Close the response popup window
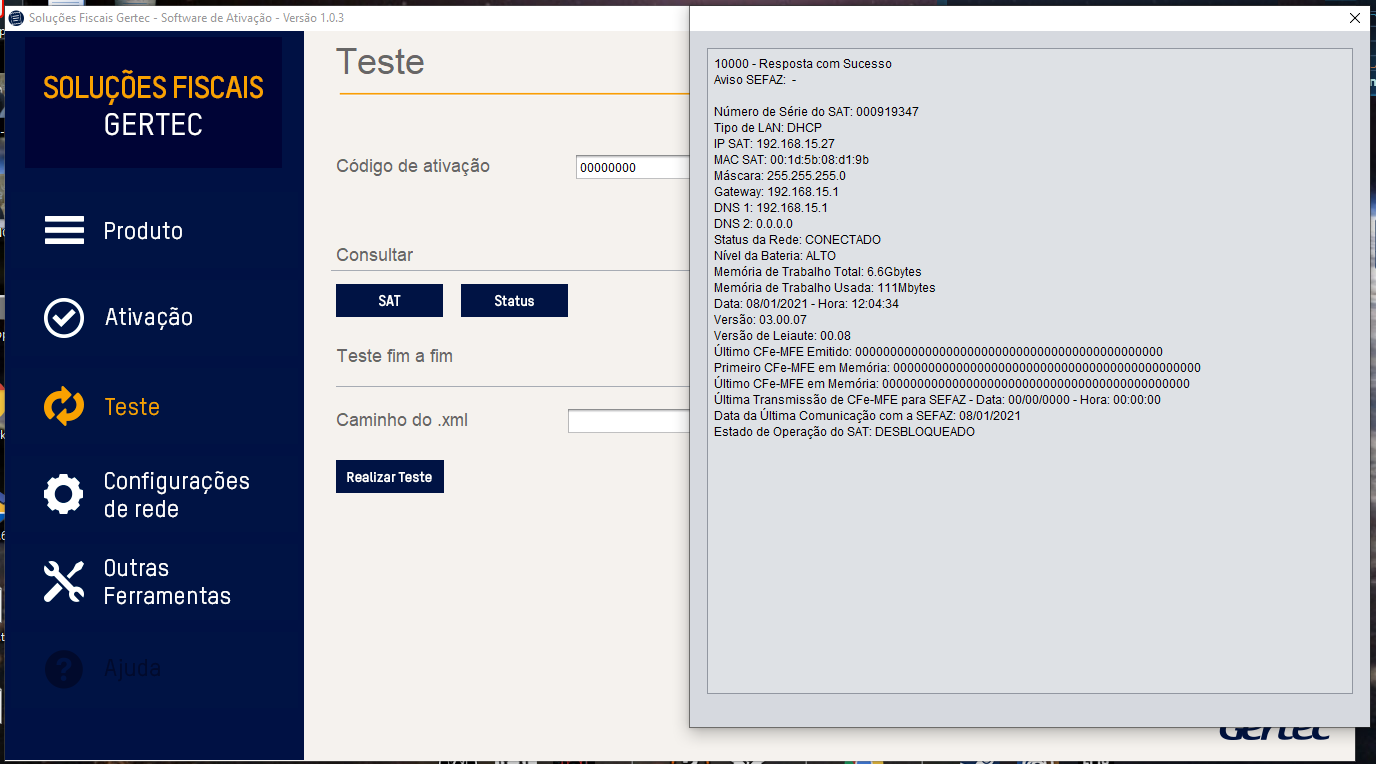The image size is (1376, 764). 1355,18
